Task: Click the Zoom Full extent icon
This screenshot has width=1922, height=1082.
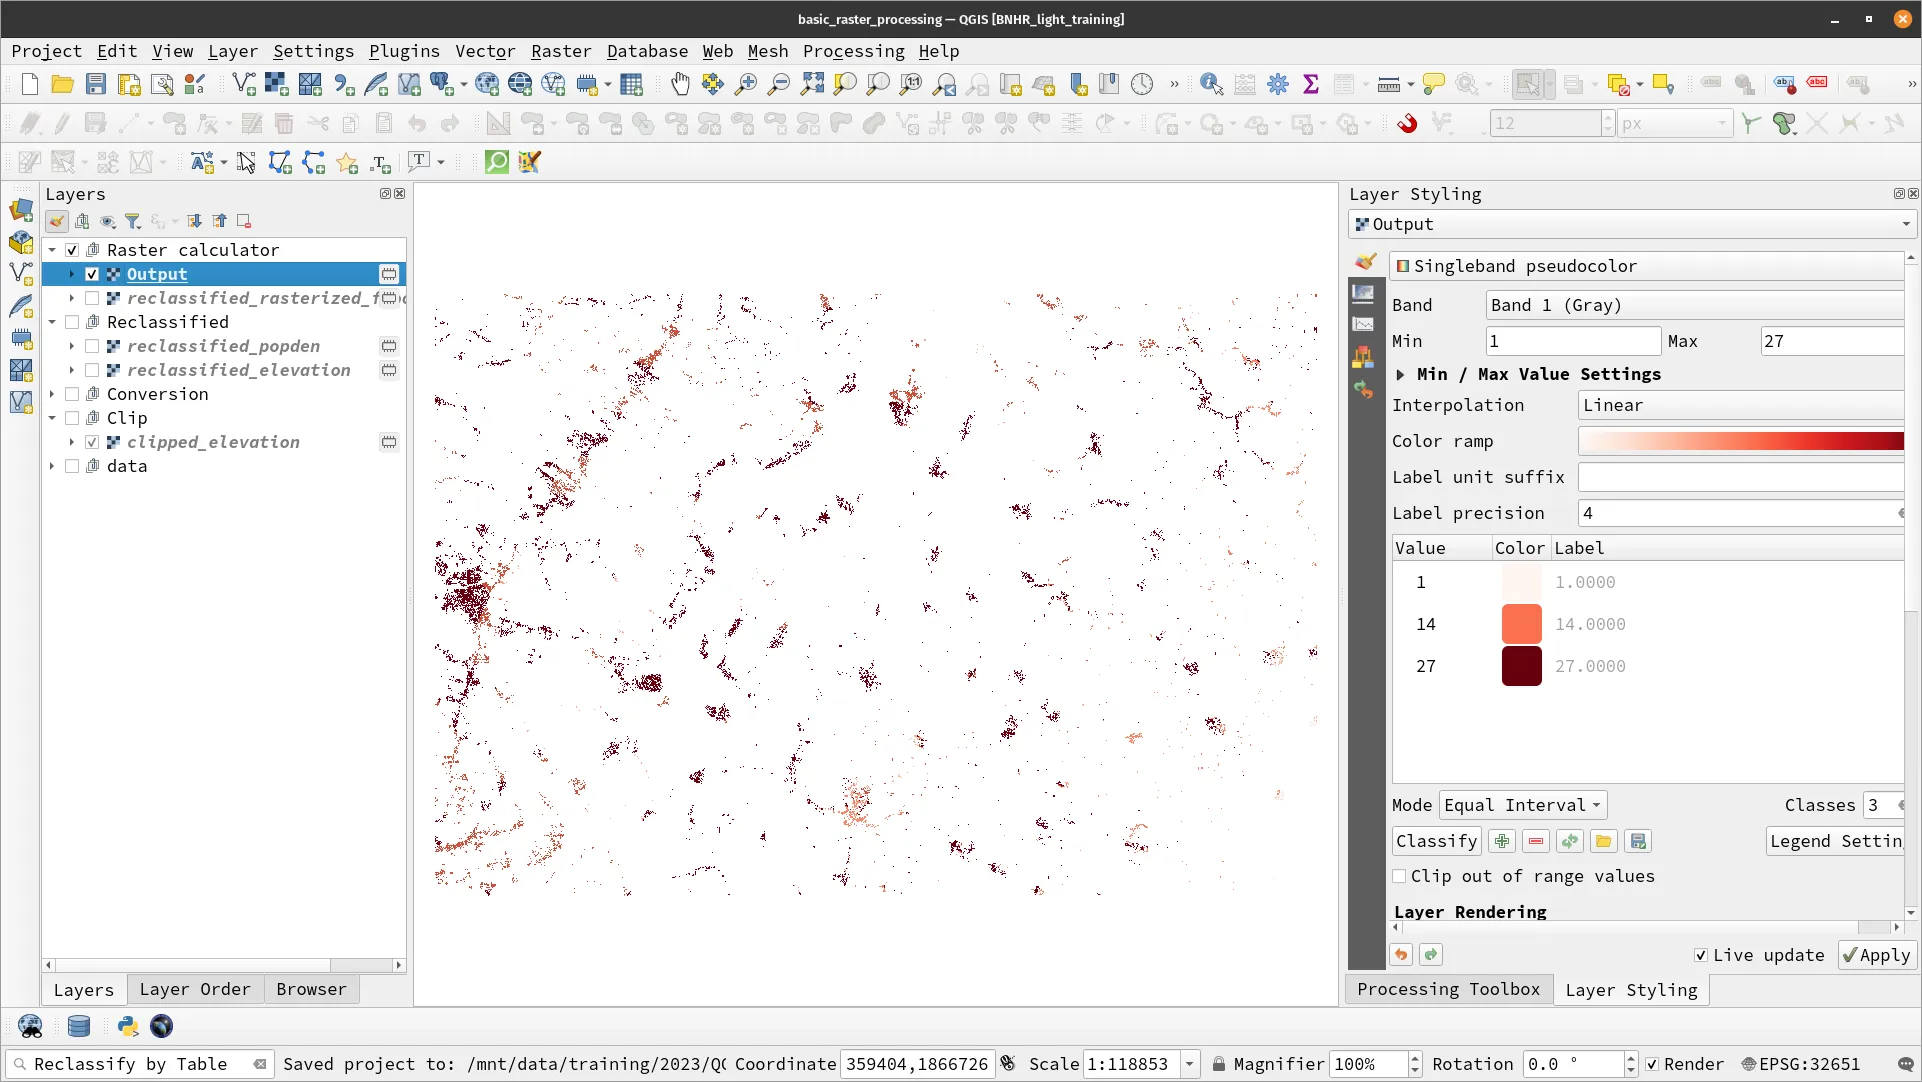Action: [812, 85]
